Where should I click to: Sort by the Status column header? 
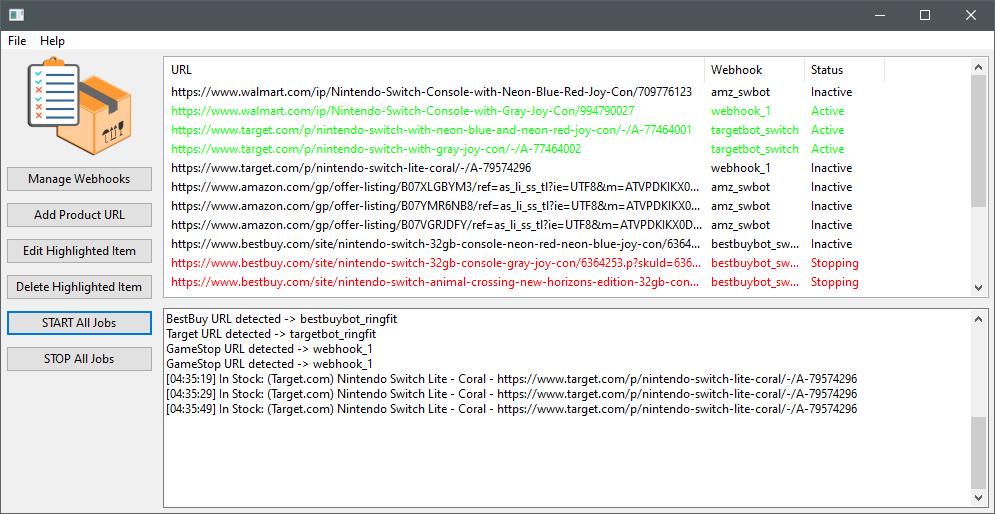845,70
